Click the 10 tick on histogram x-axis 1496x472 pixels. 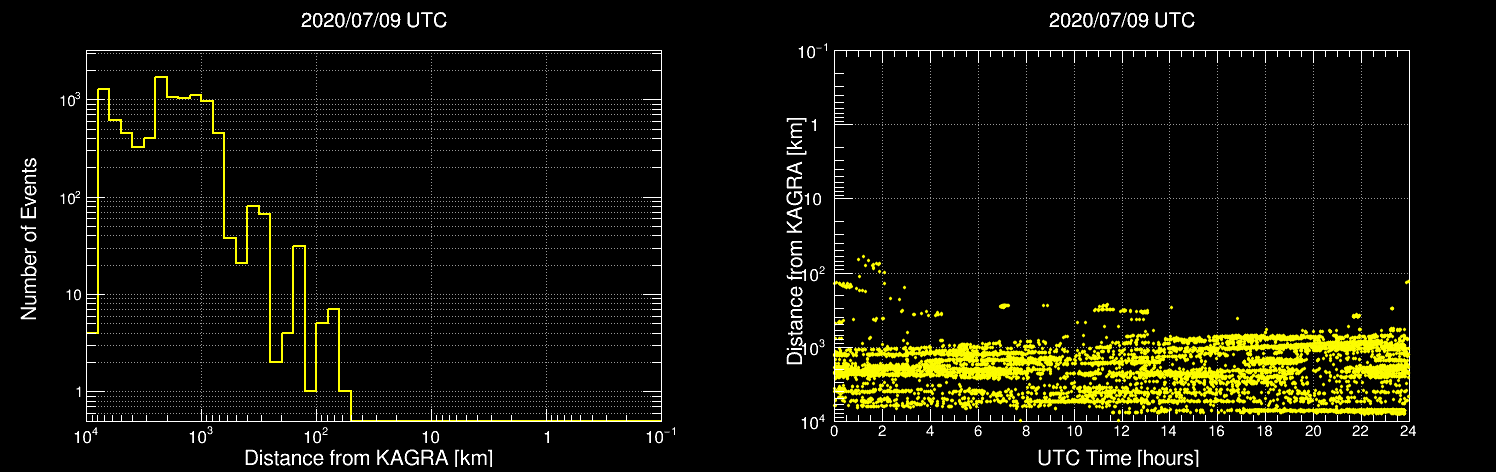coord(431,438)
